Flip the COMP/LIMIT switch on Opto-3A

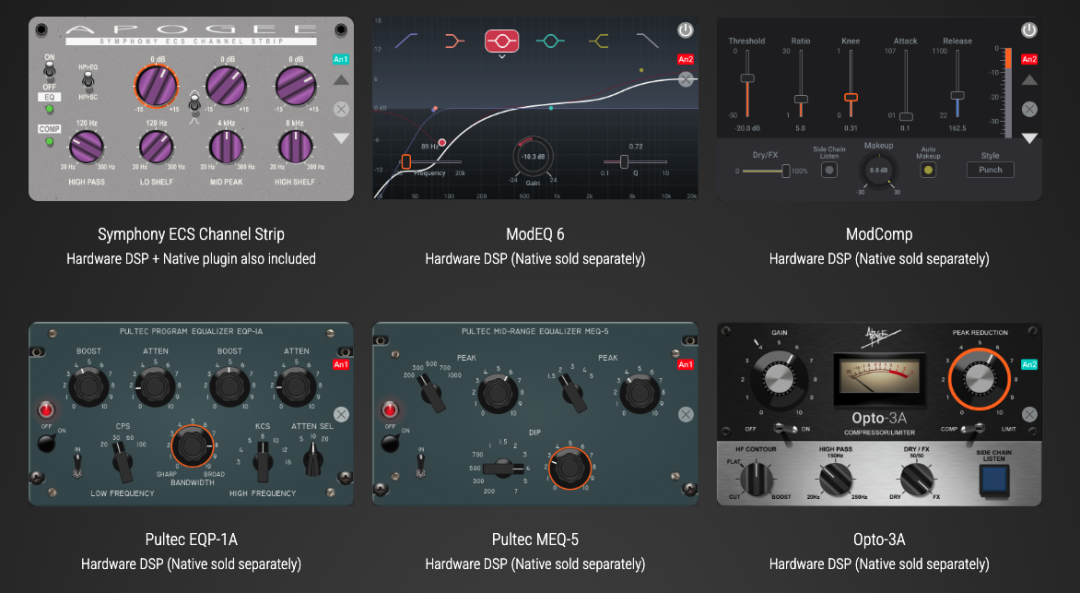click(973, 429)
